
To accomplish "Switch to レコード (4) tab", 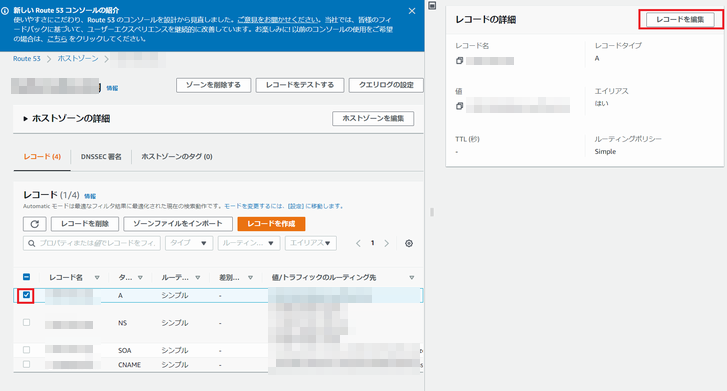I will pos(42,157).
